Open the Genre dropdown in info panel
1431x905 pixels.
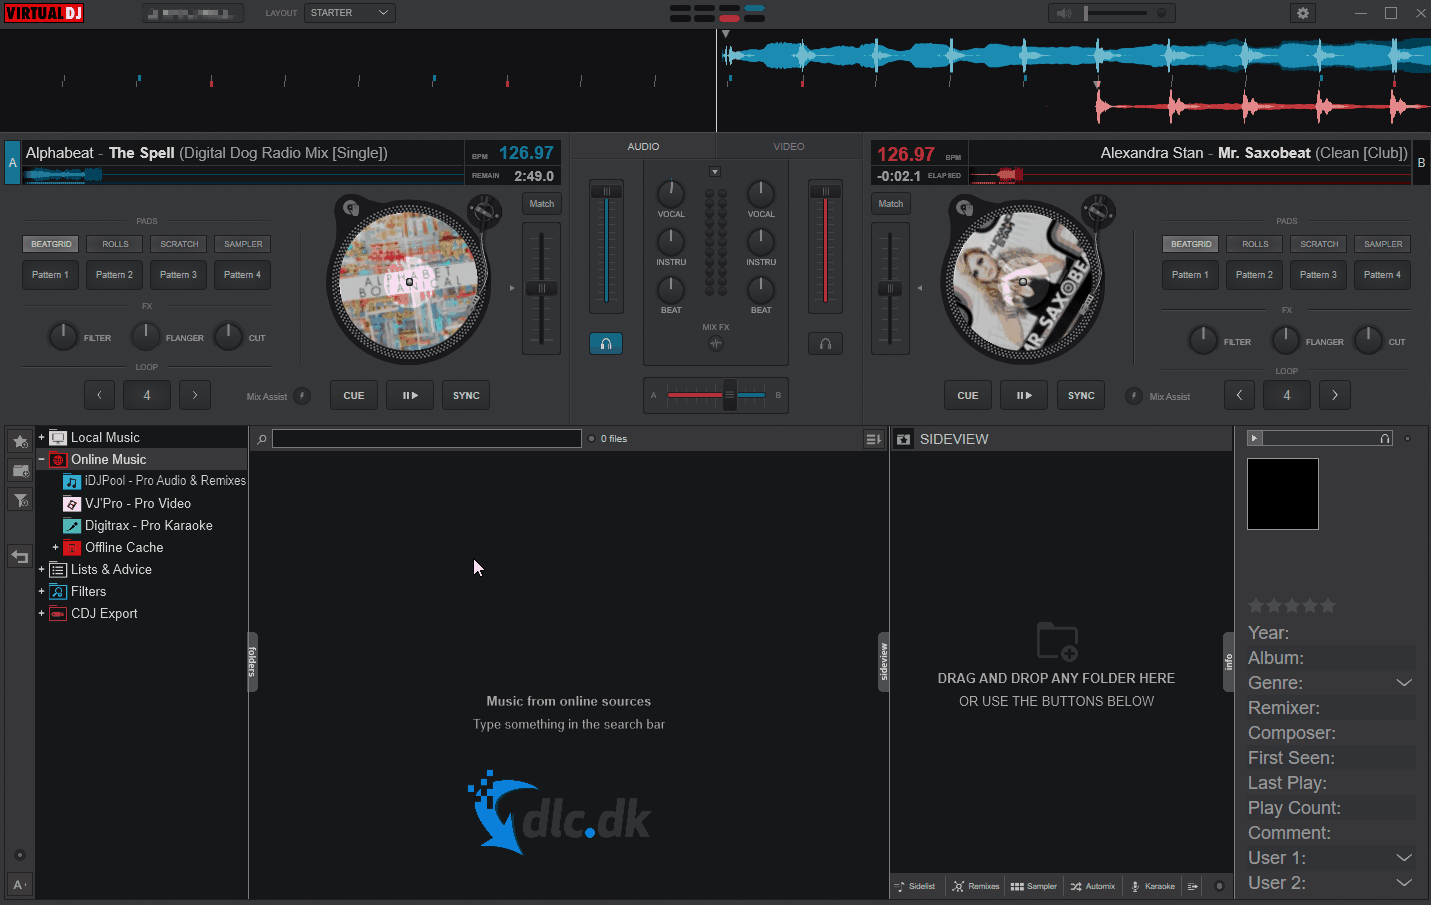pyautogui.click(x=1404, y=683)
